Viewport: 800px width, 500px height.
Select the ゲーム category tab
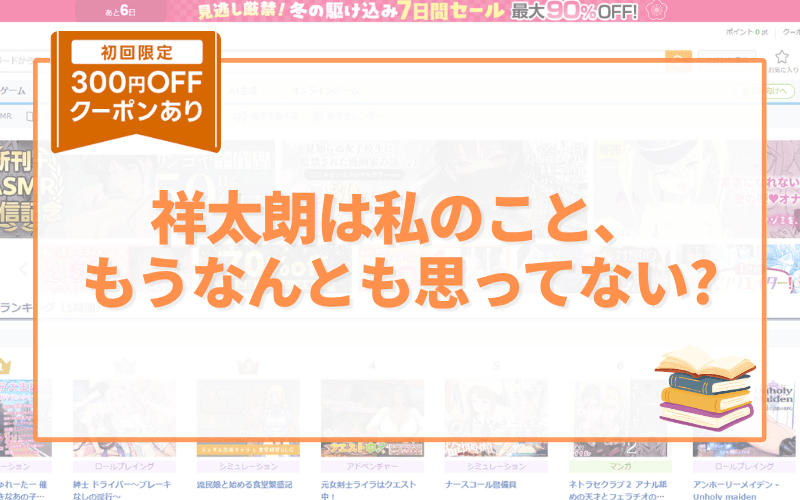click(x=13, y=91)
